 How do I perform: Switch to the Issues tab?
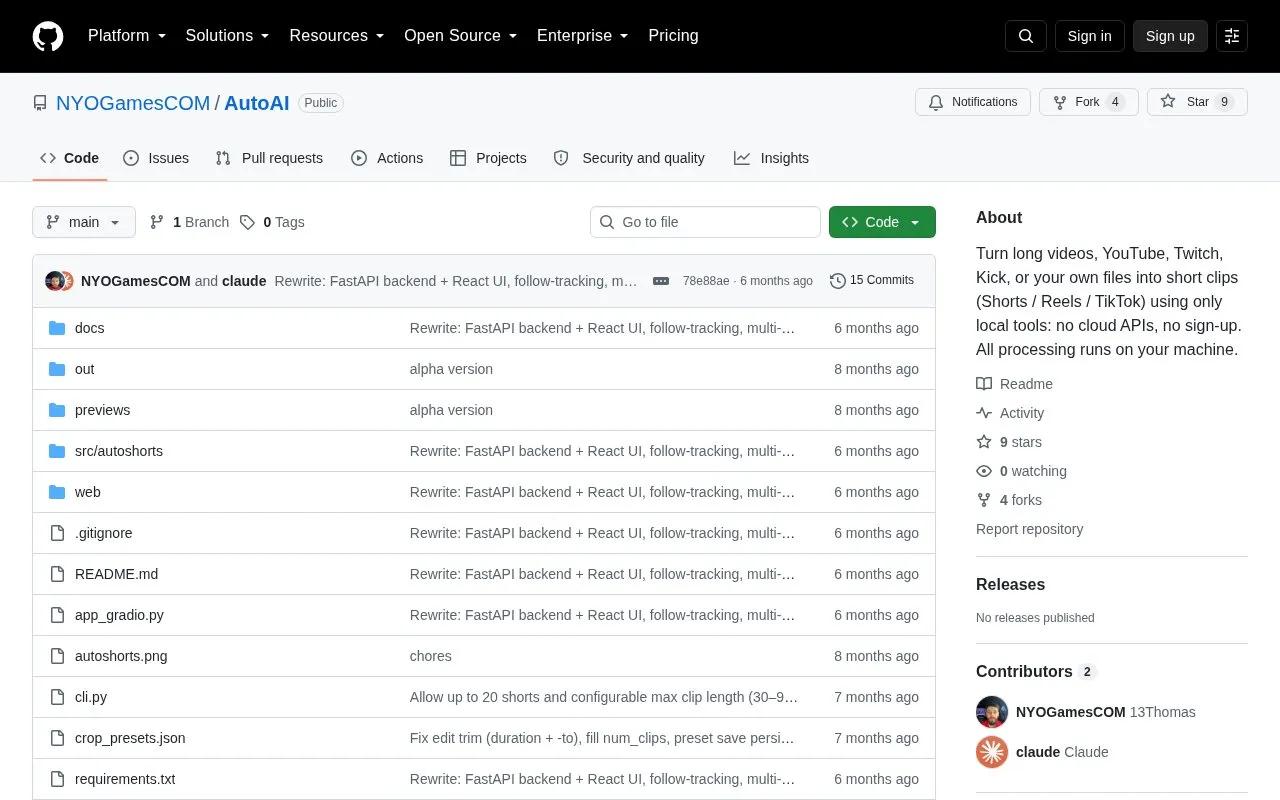(x=156, y=158)
